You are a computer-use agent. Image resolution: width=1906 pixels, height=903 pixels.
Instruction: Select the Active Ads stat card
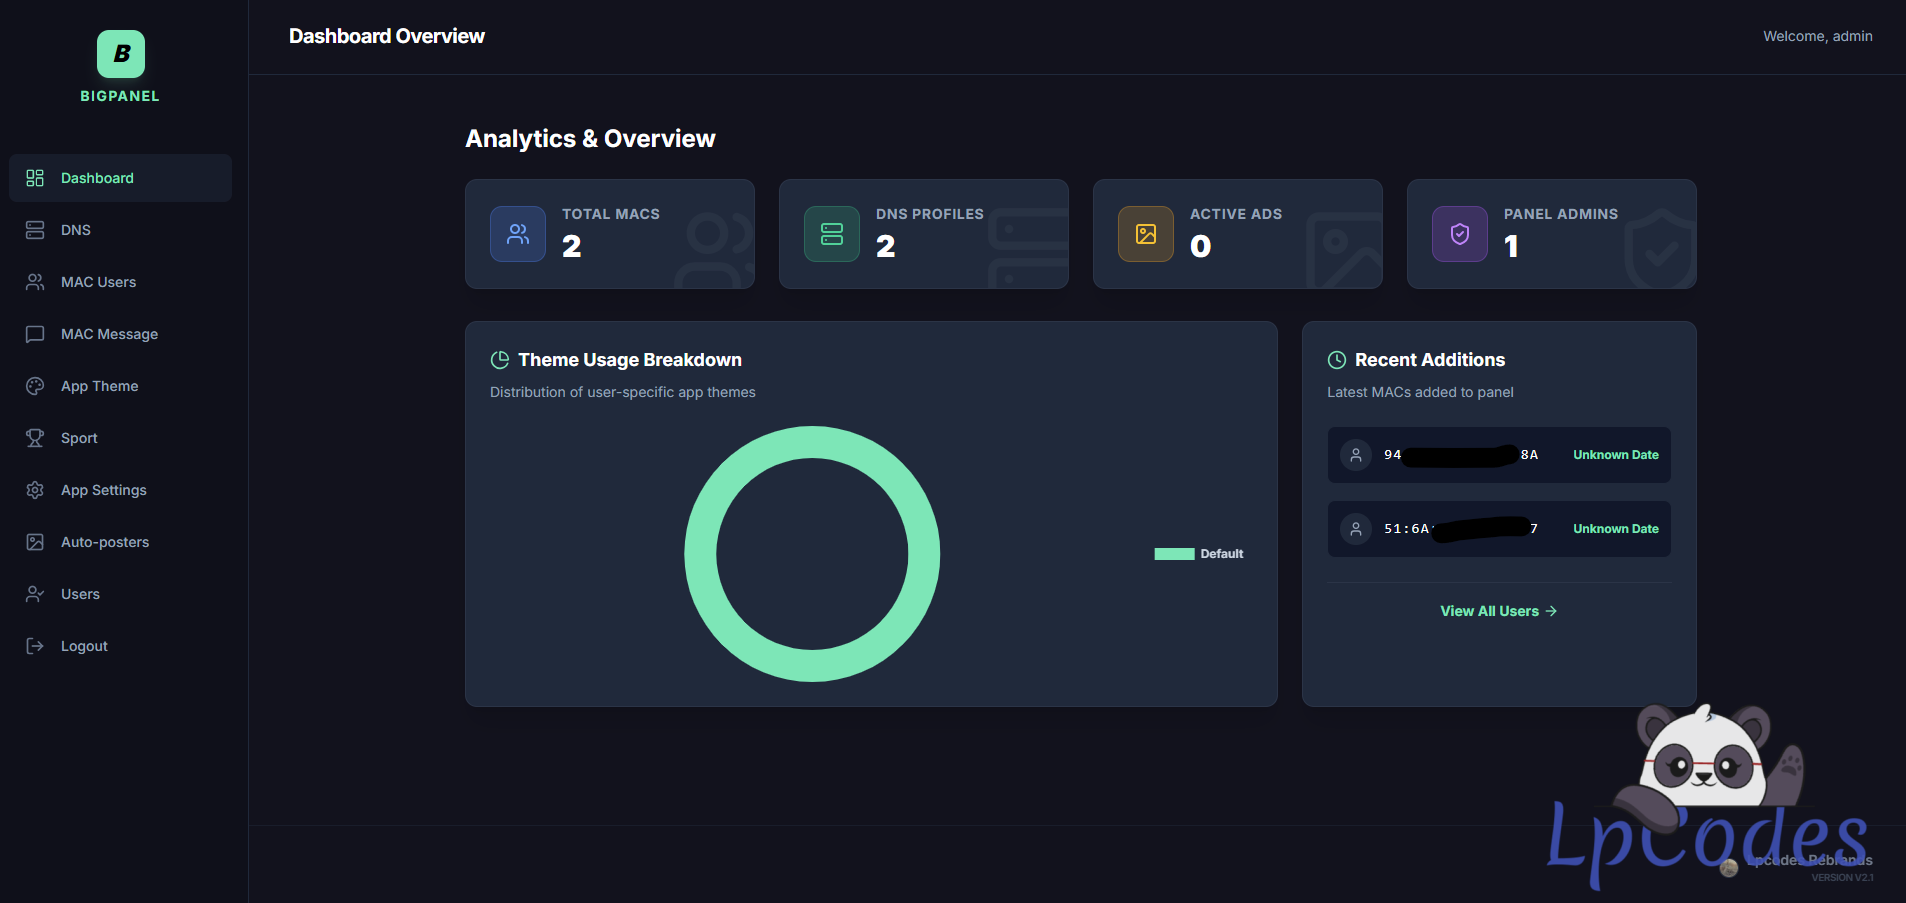coord(1237,234)
